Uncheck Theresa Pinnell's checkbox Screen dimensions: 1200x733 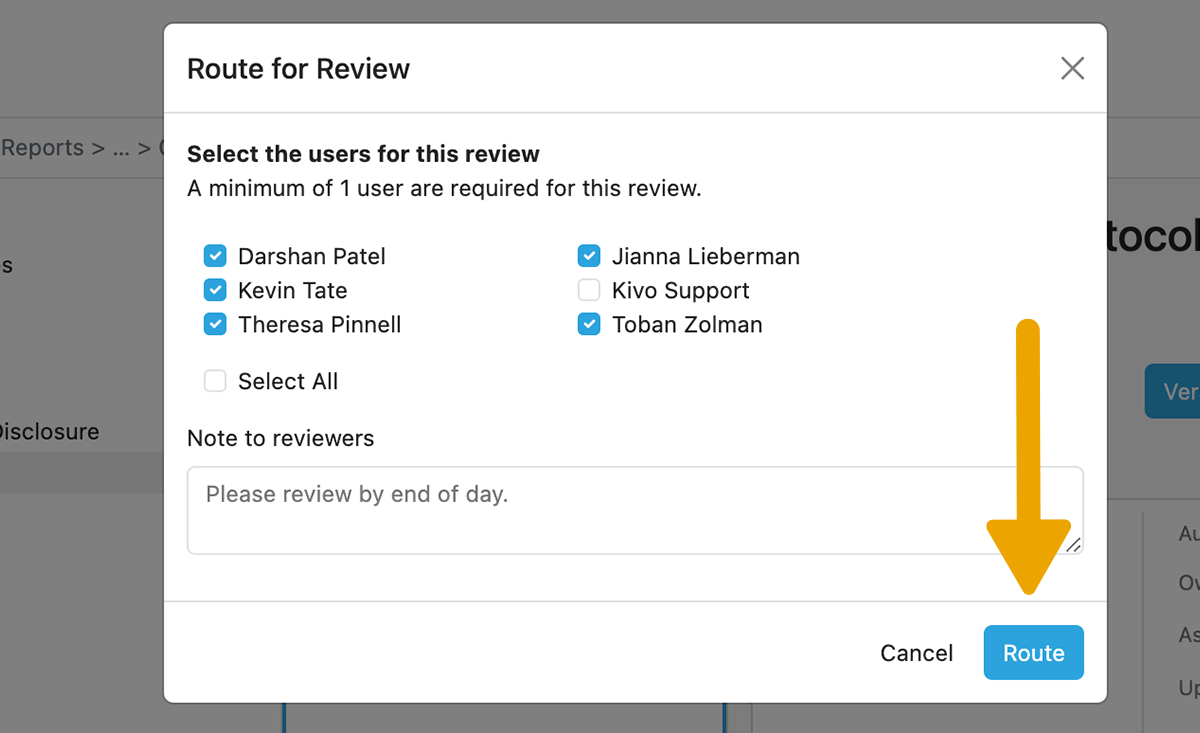coord(215,324)
